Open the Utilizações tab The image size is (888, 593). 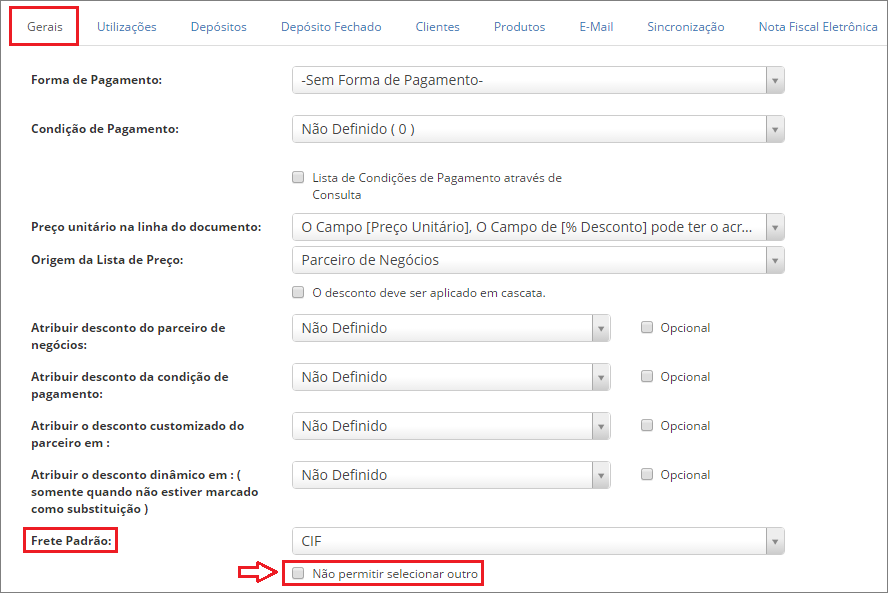coord(126,27)
